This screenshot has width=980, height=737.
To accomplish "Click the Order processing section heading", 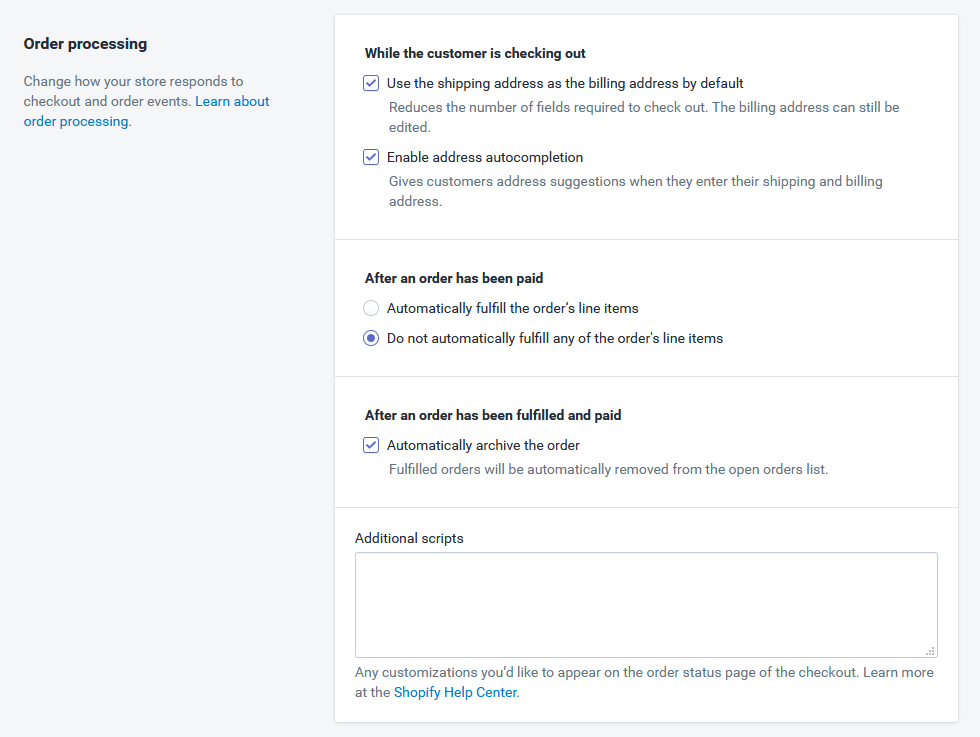I will point(86,44).
